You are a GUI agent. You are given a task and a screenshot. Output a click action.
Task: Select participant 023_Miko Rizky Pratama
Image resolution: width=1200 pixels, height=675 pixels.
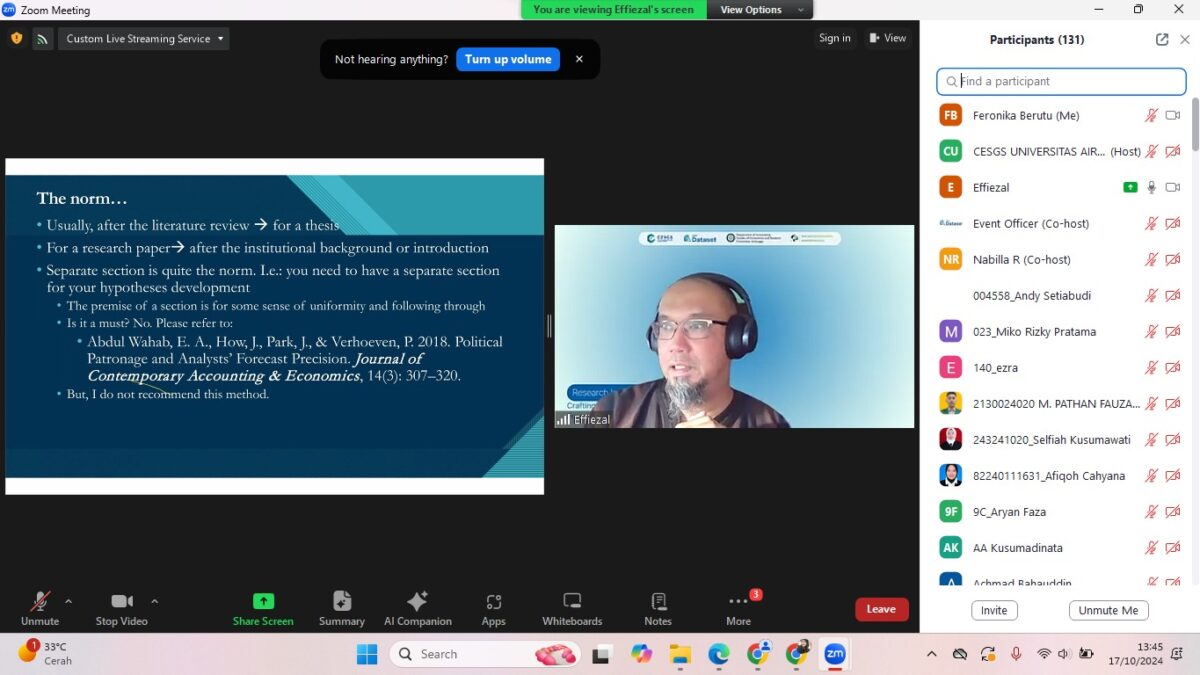click(1061, 332)
